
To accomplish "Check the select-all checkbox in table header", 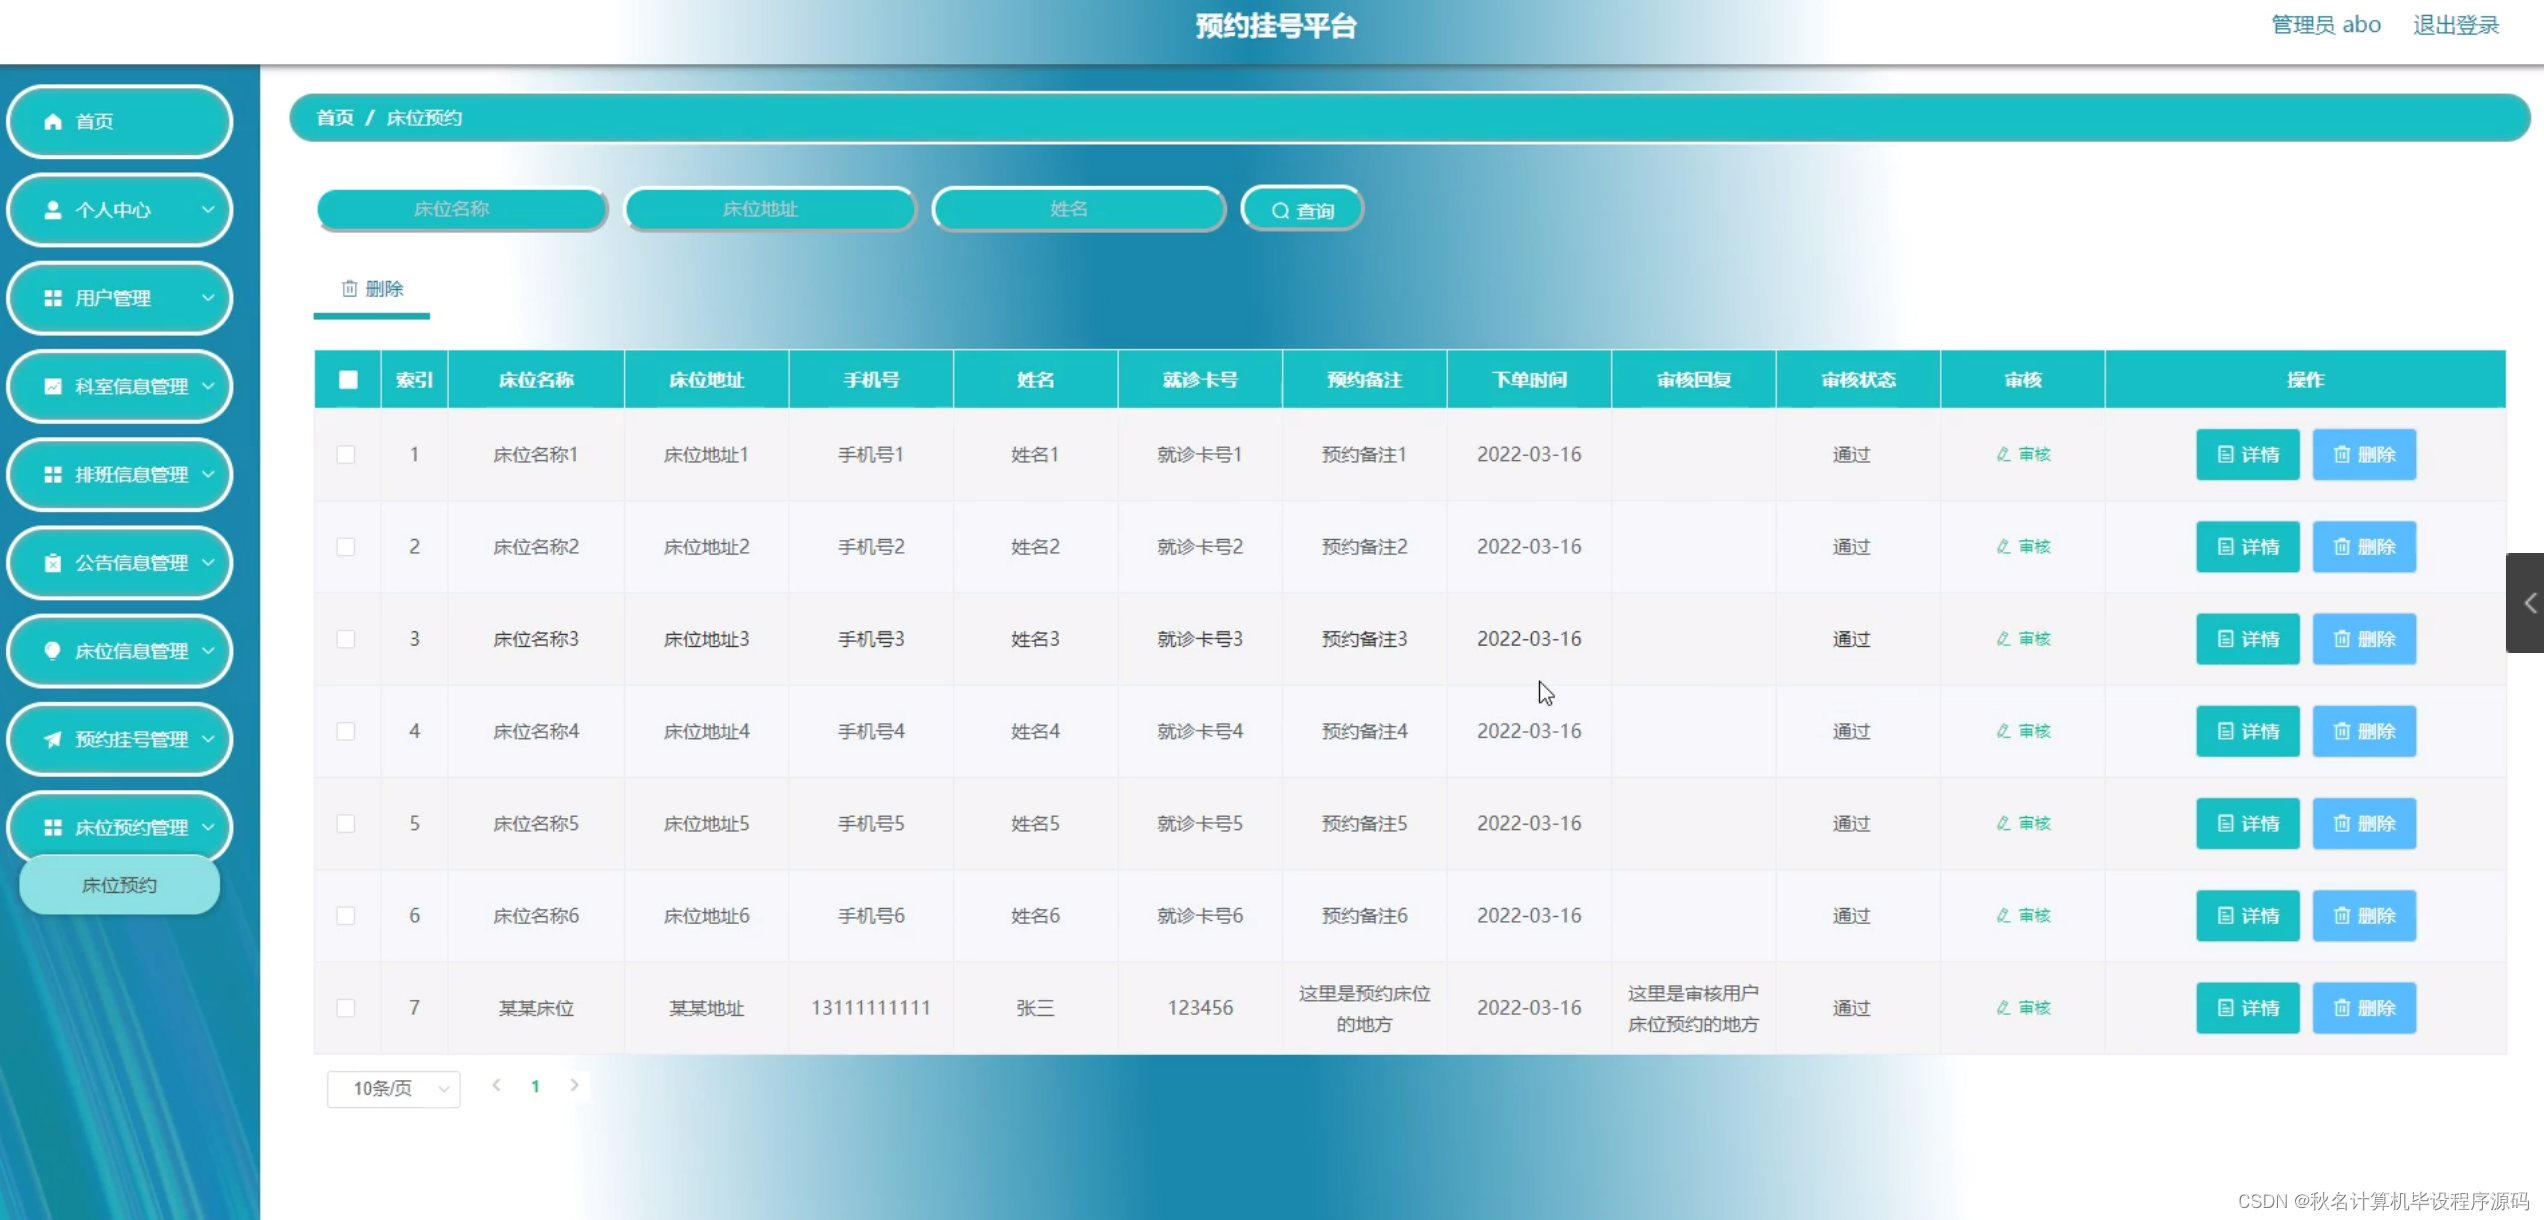I will click(347, 379).
